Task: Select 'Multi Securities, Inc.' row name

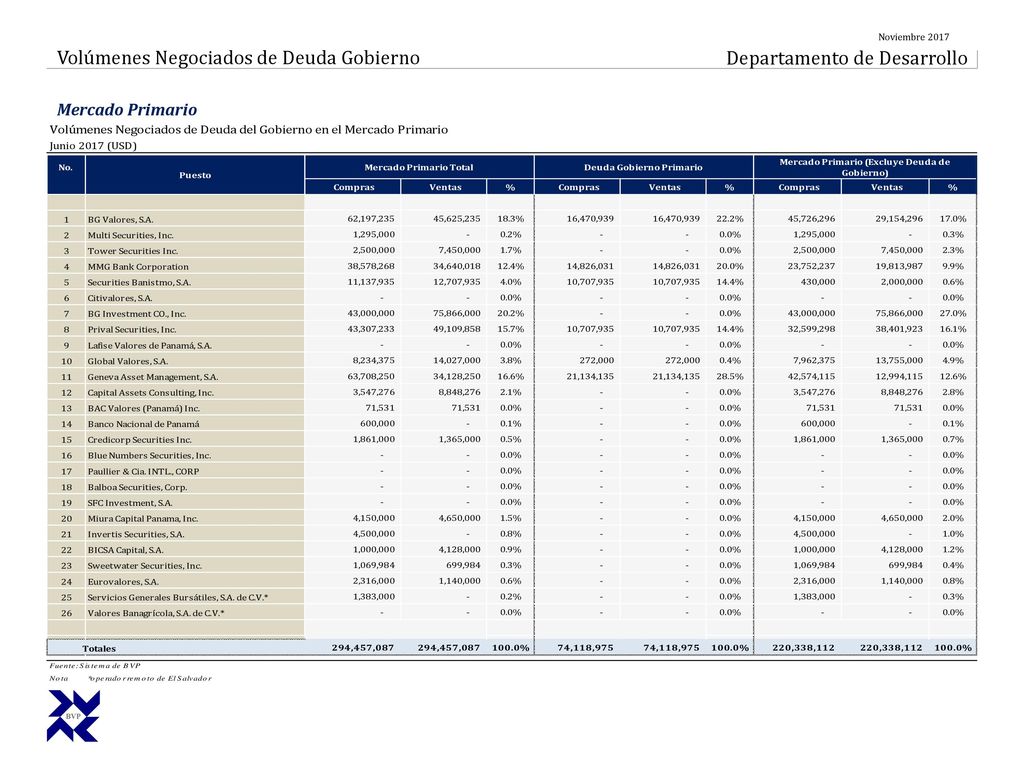Action: [x=131, y=235]
